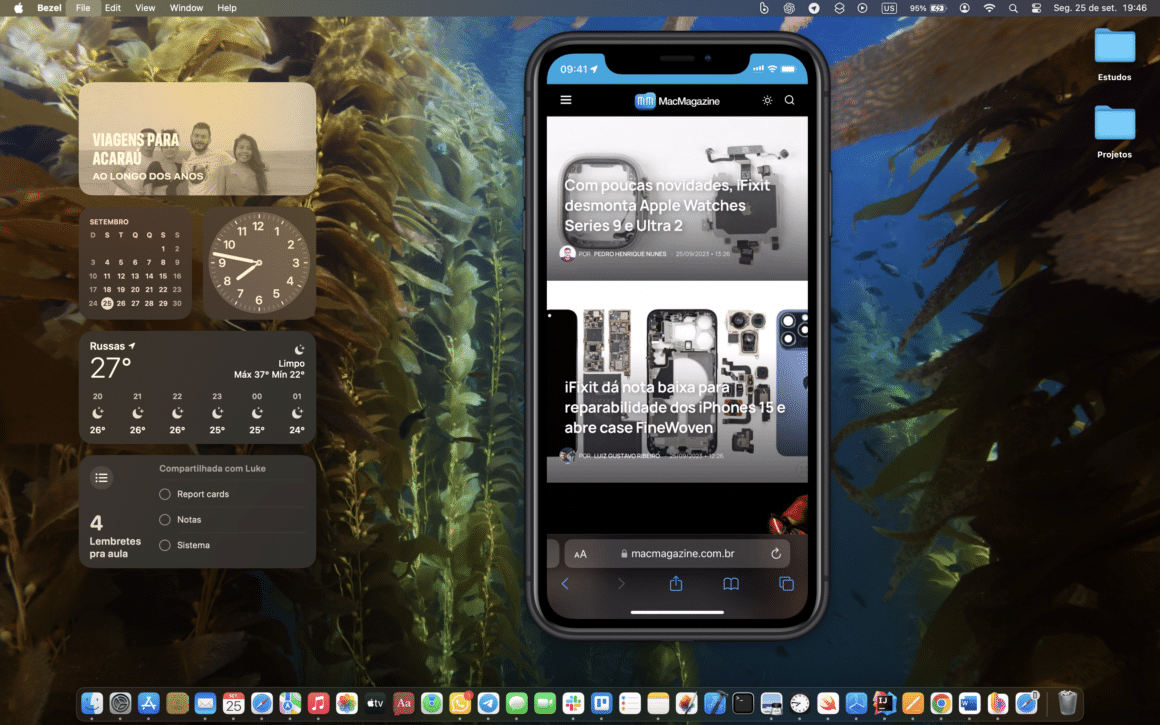Open the Window menu in Bezel
The height and width of the screenshot is (725, 1160).
pyautogui.click(x=186, y=8)
